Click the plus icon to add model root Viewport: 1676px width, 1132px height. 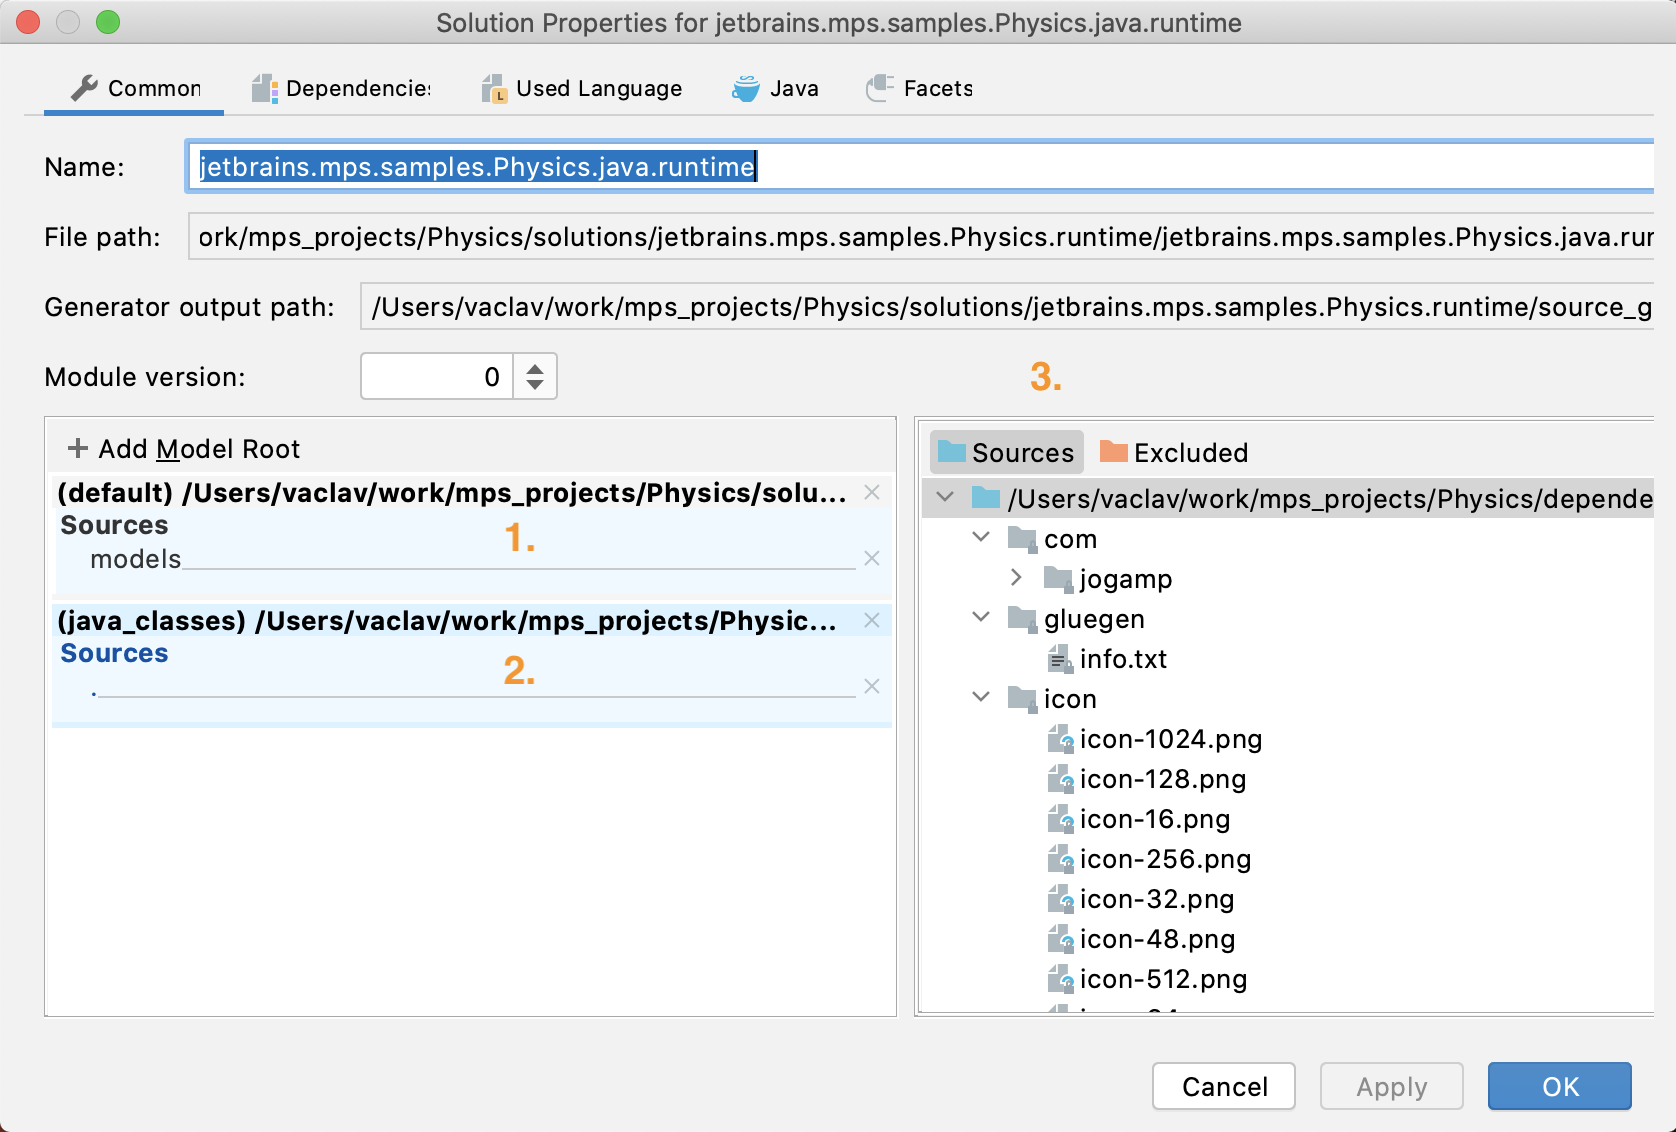pyautogui.click(x=77, y=449)
